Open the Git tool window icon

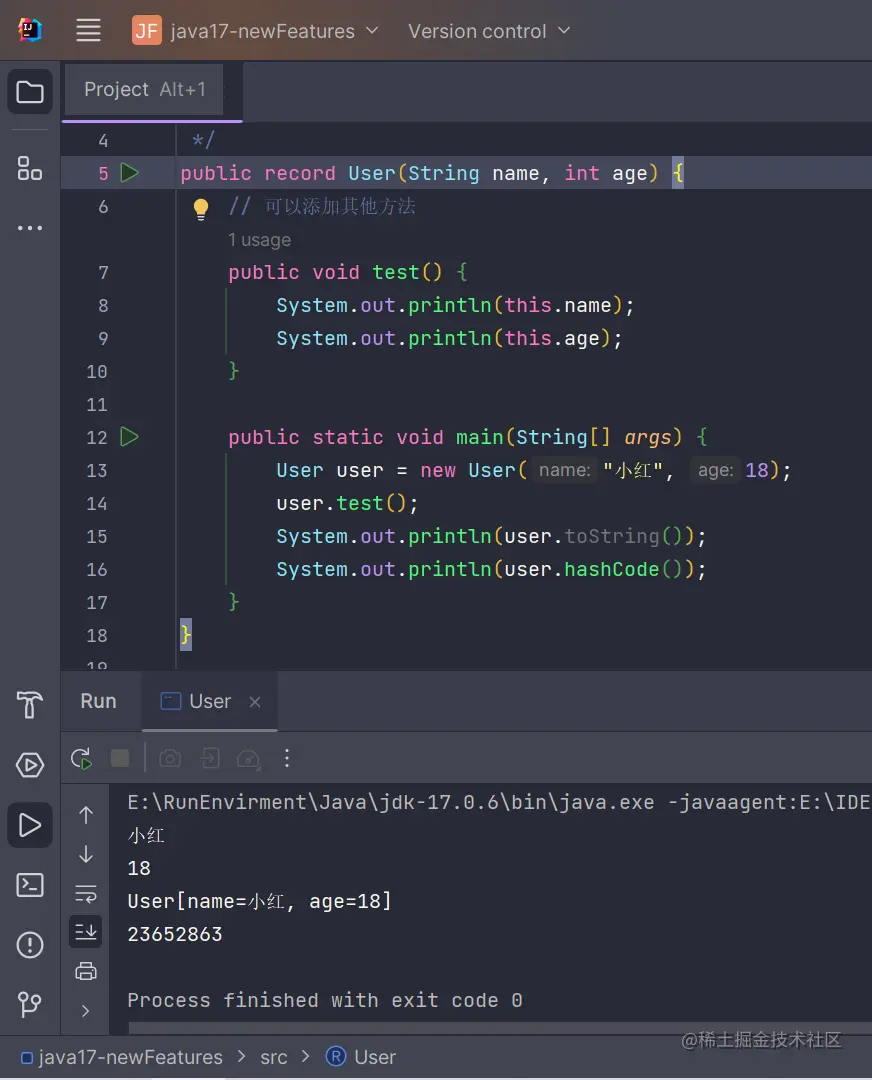coord(30,1004)
